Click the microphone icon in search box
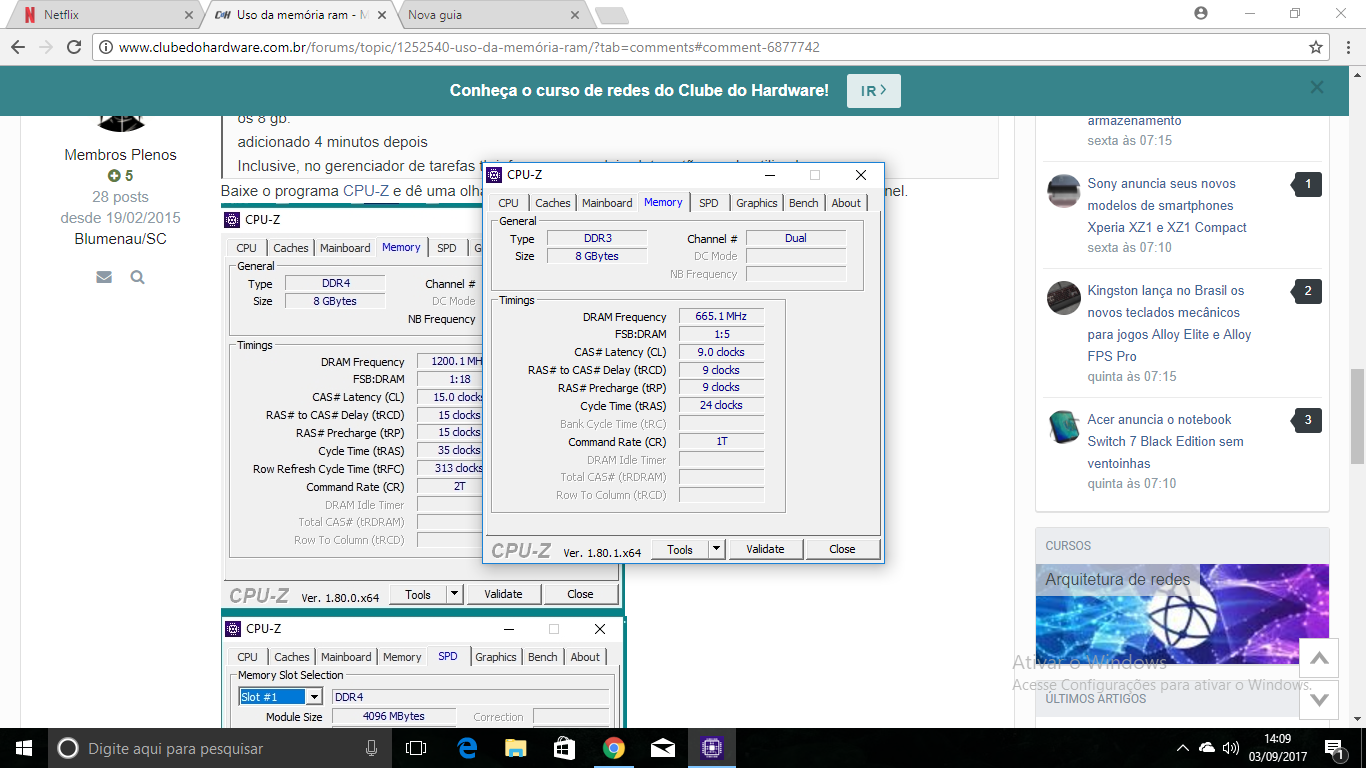Image resolution: width=1366 pixels, height=768 pixels. click(x=371, y=748)
